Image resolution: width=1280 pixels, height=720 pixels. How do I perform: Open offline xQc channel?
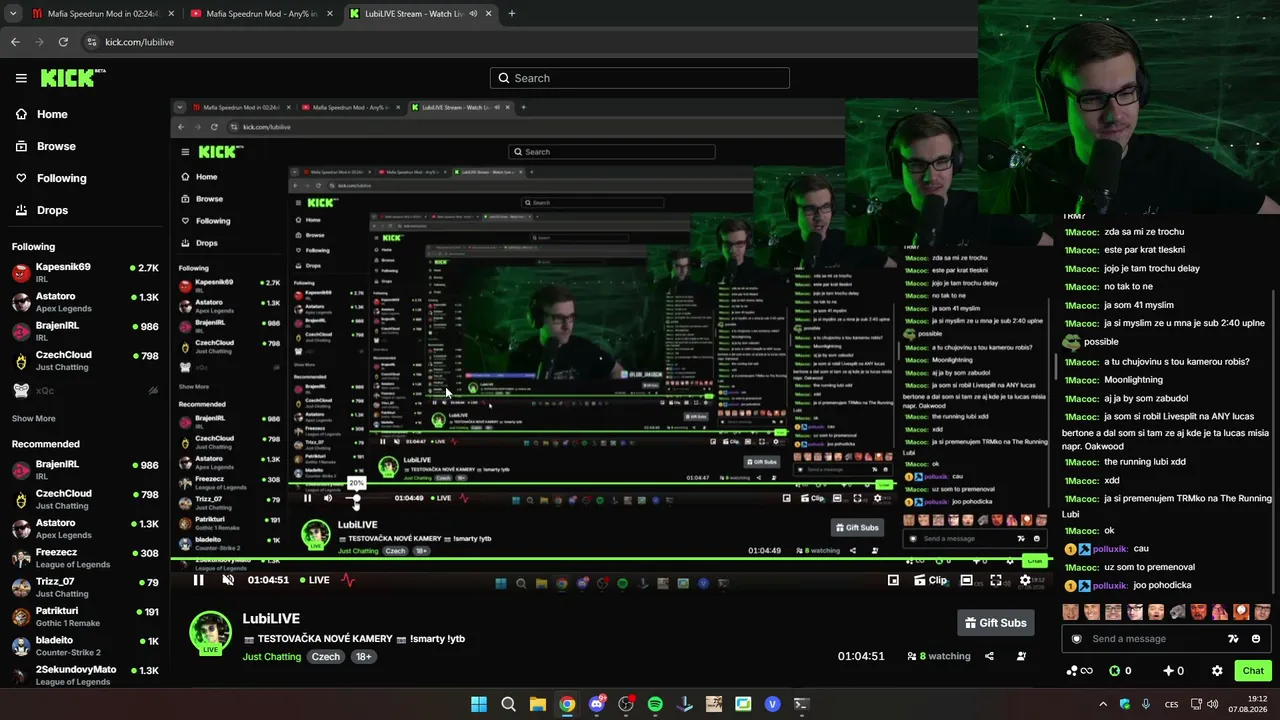85,390
